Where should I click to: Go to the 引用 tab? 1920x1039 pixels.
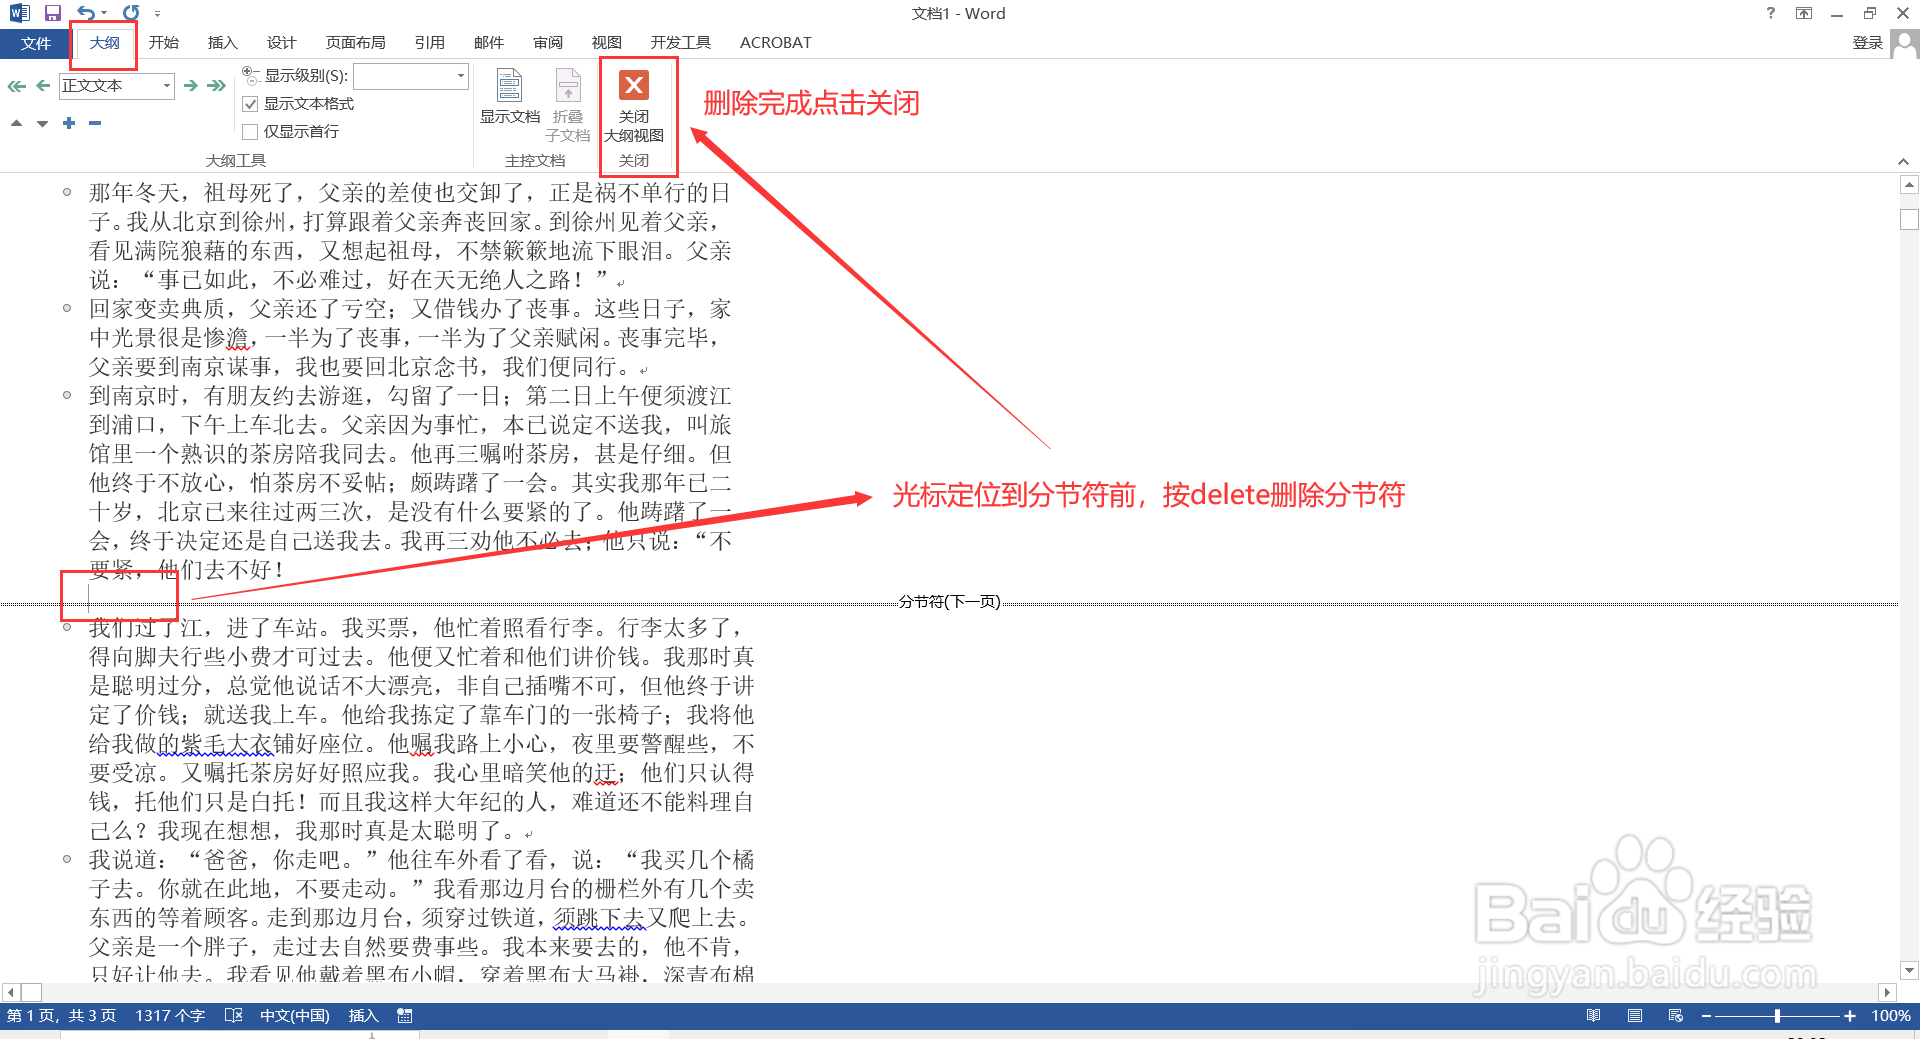430,43
